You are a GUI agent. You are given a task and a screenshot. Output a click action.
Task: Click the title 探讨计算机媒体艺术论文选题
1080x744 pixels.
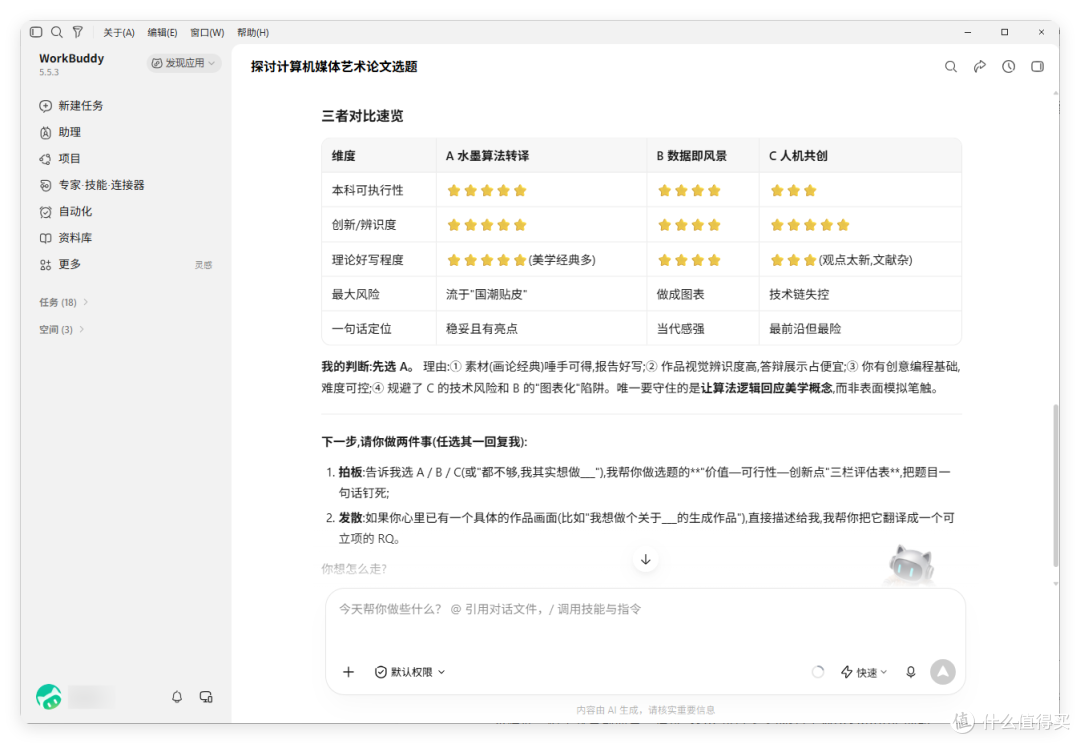tap(334, 67)
